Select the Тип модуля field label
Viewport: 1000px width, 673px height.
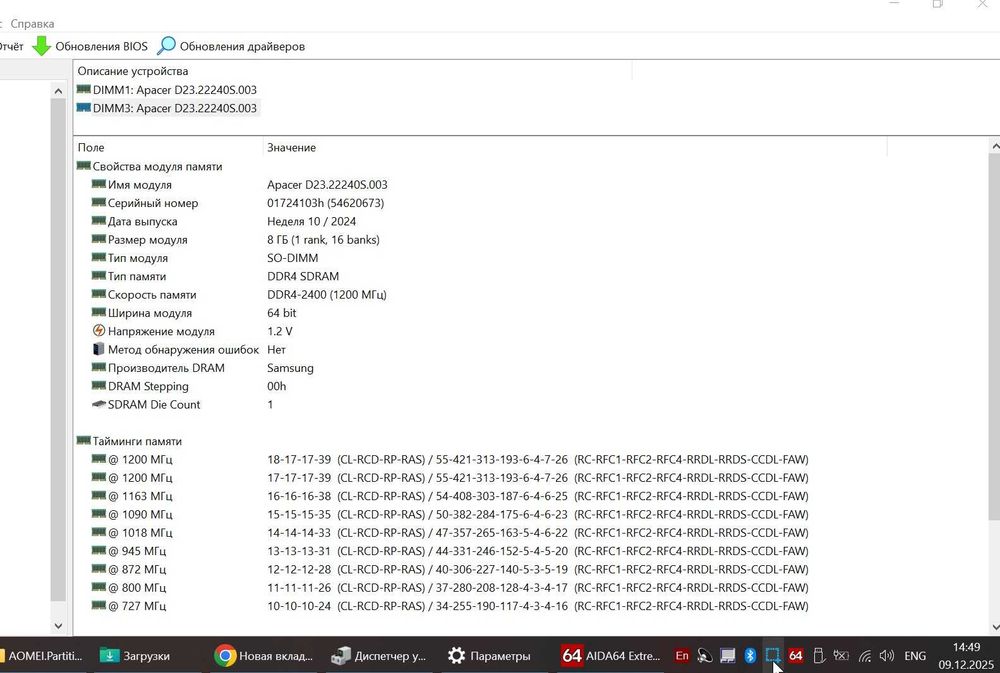coord(138,258)
